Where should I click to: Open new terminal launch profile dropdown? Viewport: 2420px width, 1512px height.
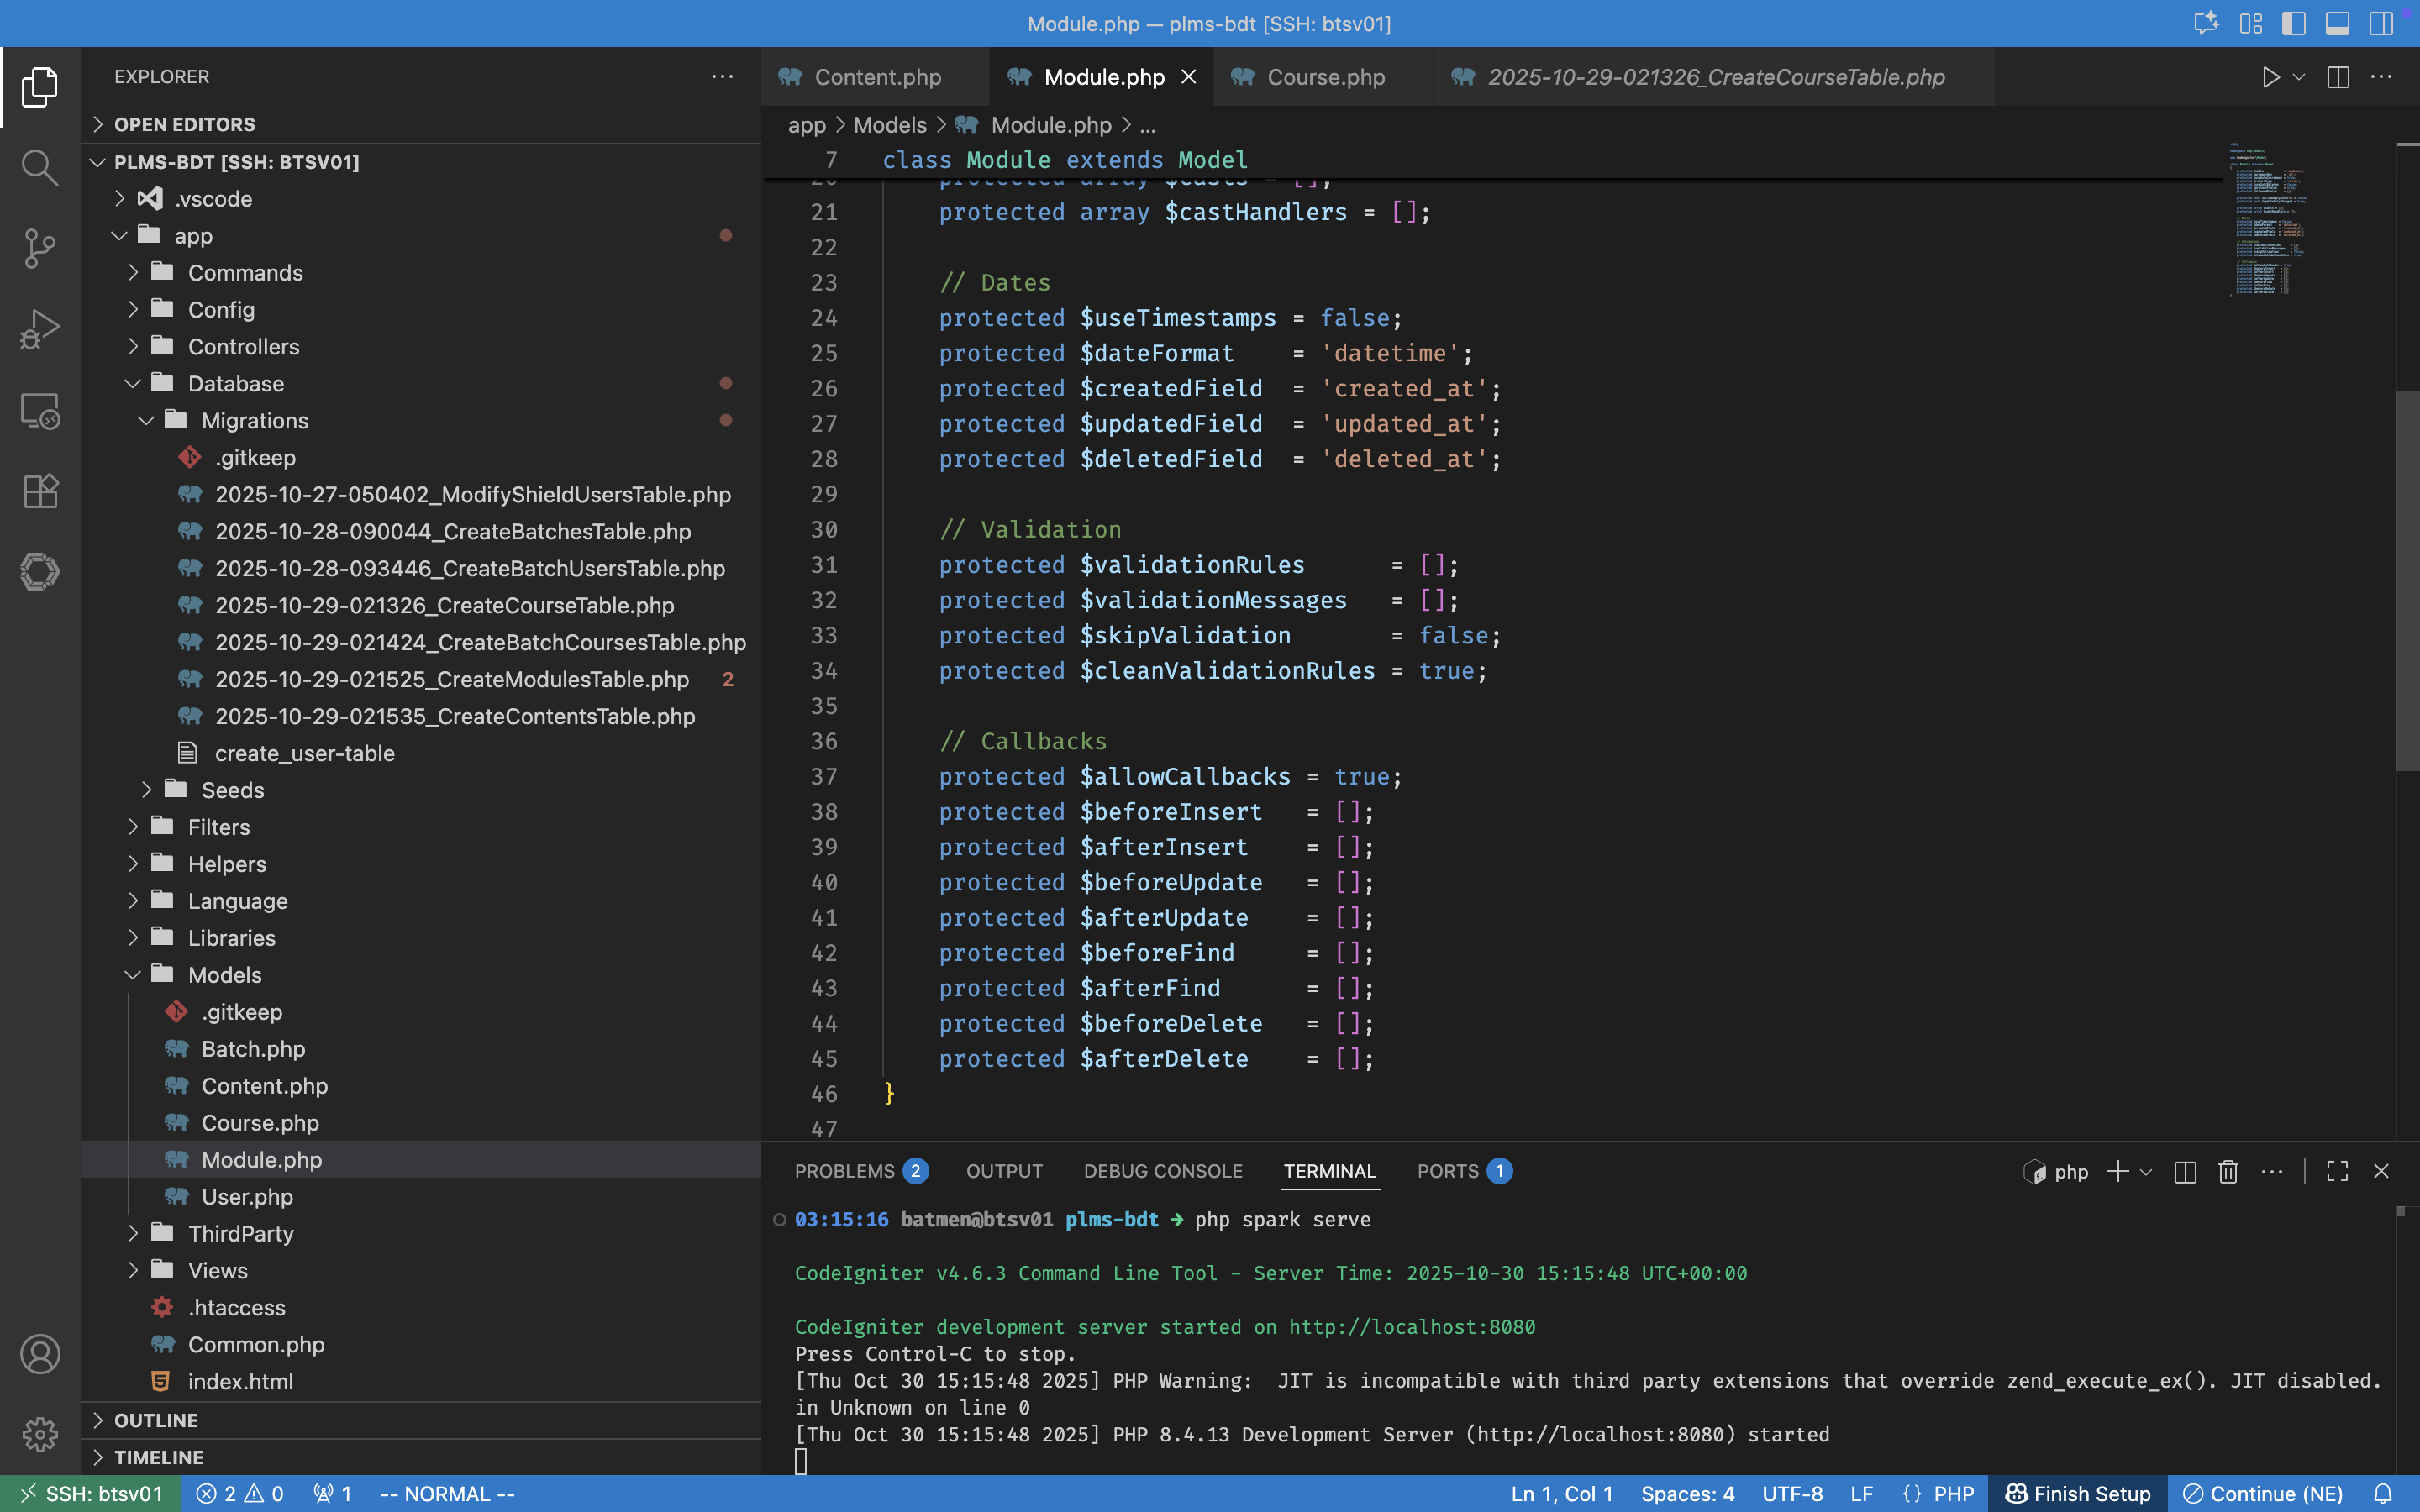[x=2146, y=1171]
